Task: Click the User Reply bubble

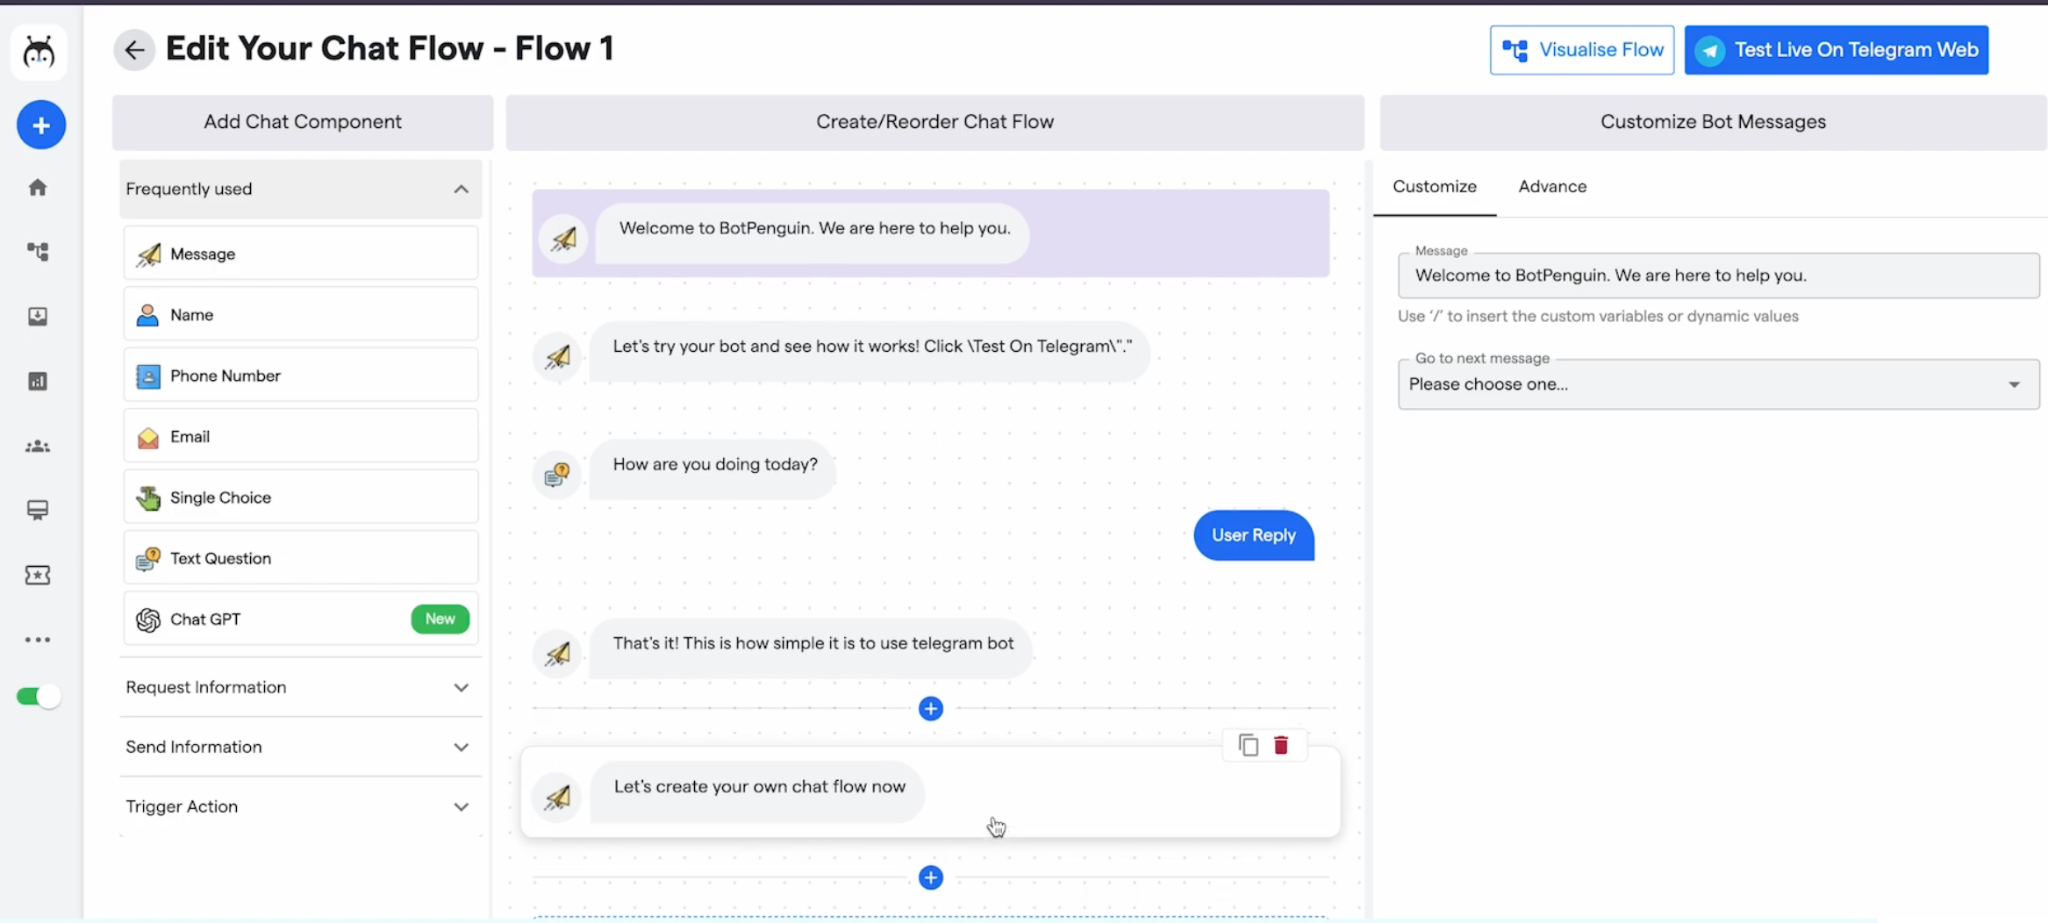Action: coord(1254,535)
